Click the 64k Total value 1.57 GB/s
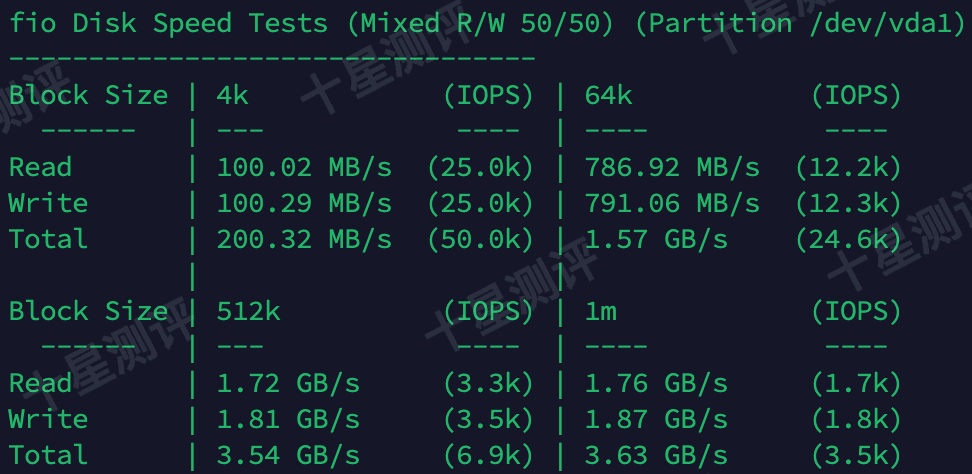 (x=656, y=239)
